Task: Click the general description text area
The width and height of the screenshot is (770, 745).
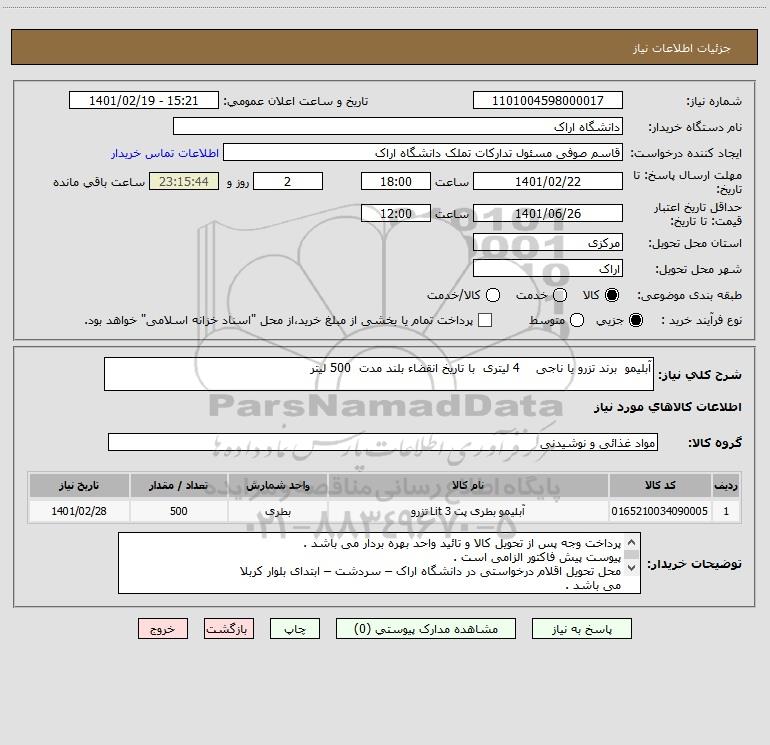Action: pyautogui.click(x=379, y=374)
